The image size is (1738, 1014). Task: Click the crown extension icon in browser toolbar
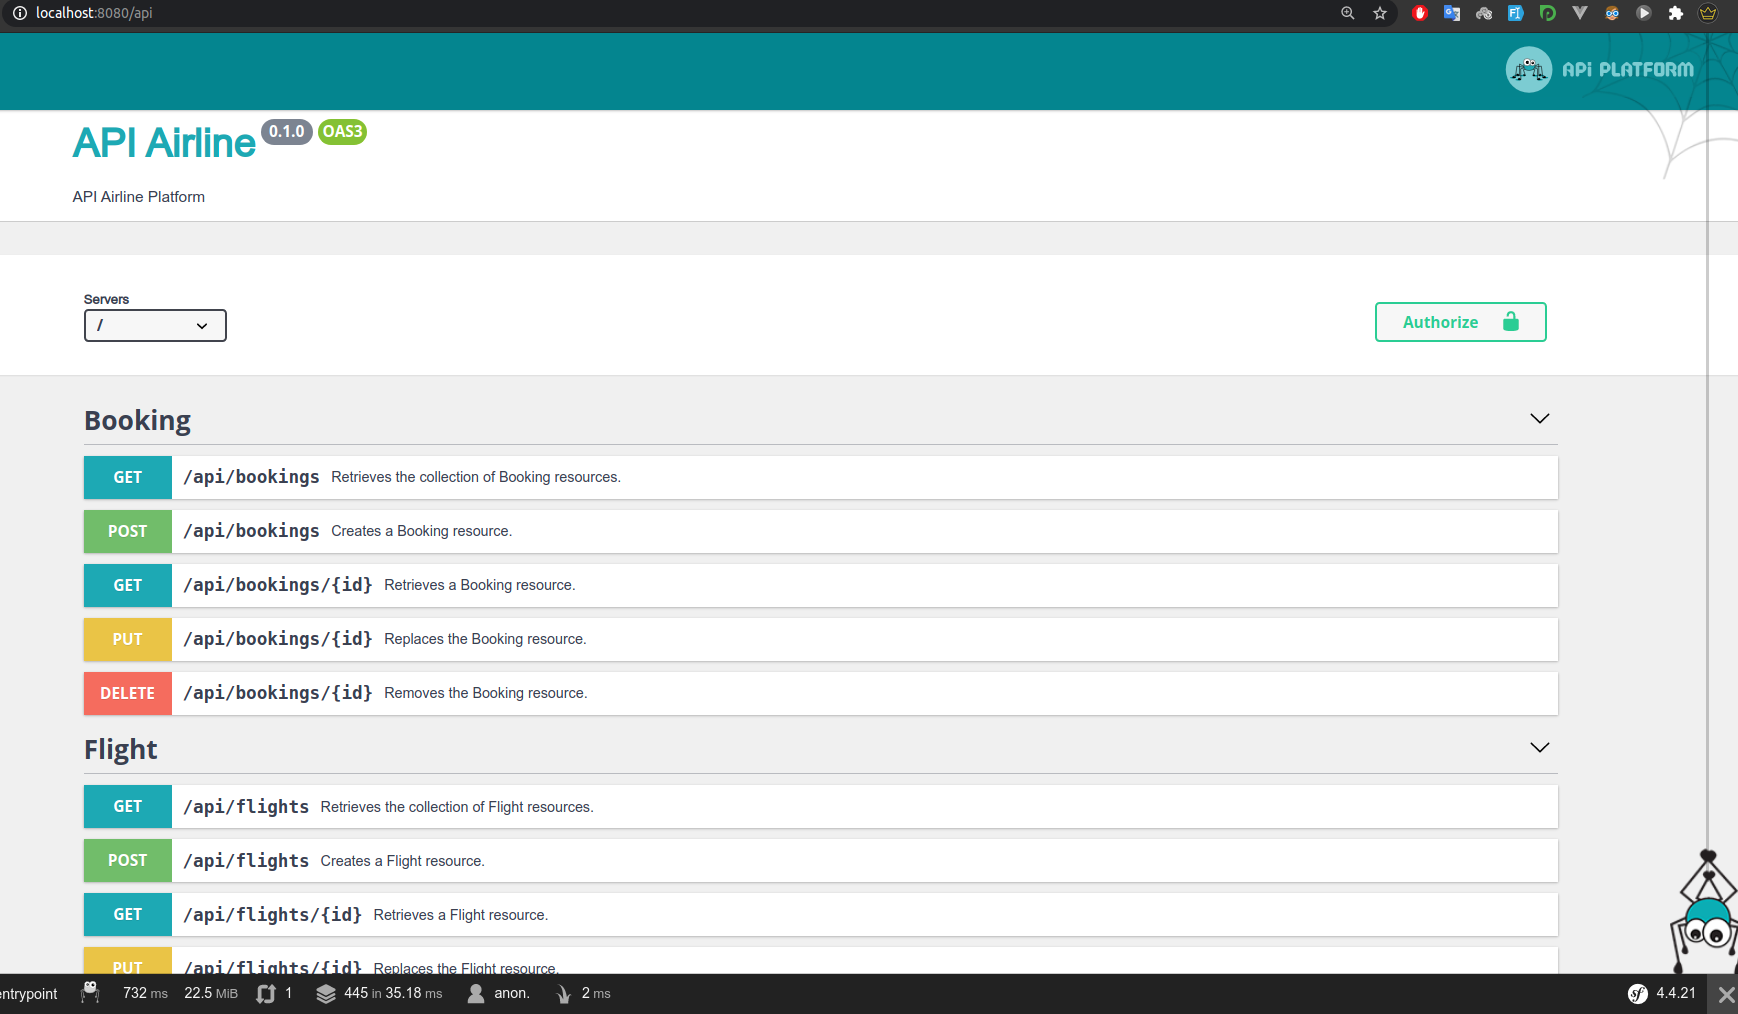click(x=1708, y=13)
